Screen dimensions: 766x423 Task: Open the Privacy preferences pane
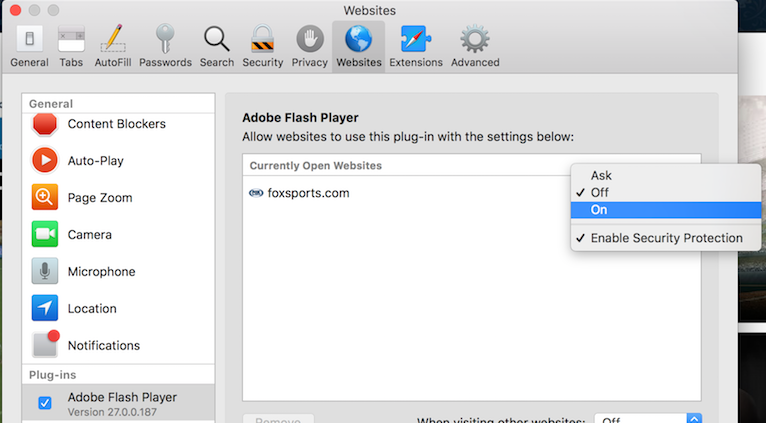[310, 47]
